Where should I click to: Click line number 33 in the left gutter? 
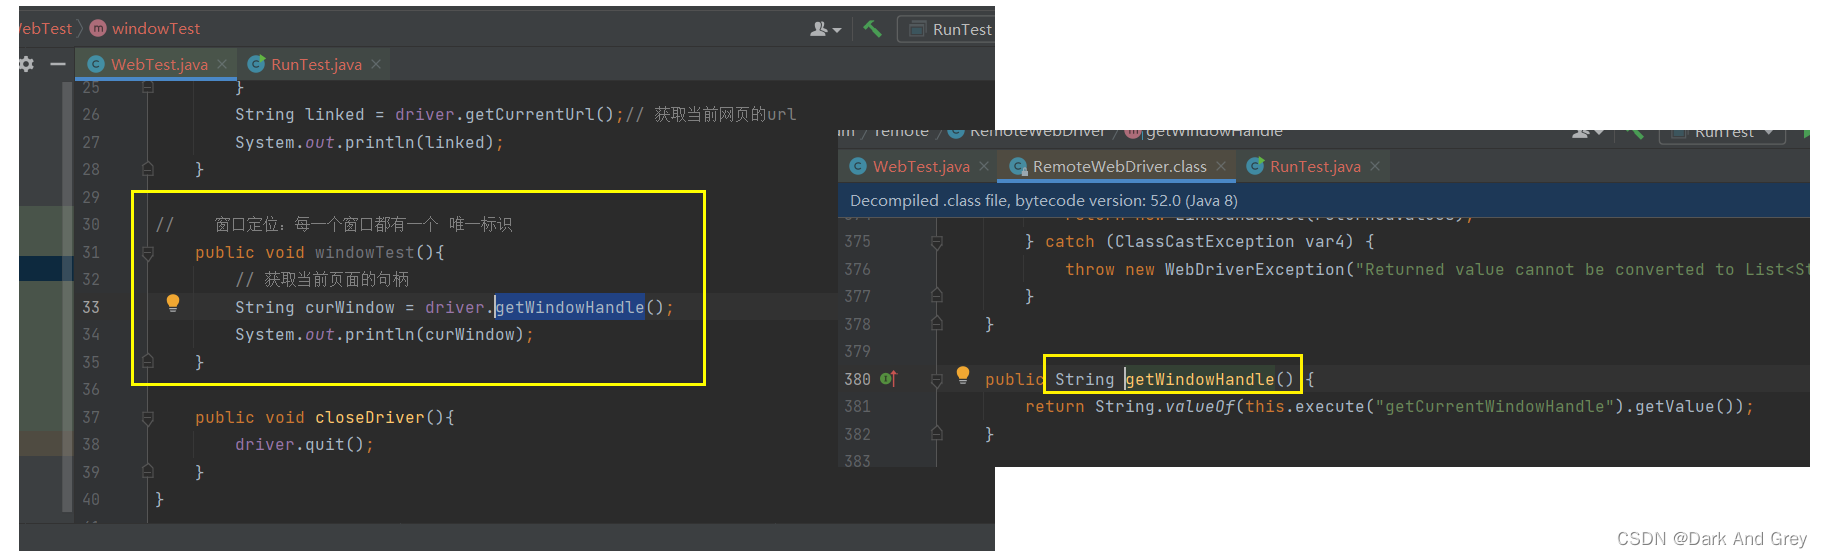pyautogui.click(x=91, y=307)
